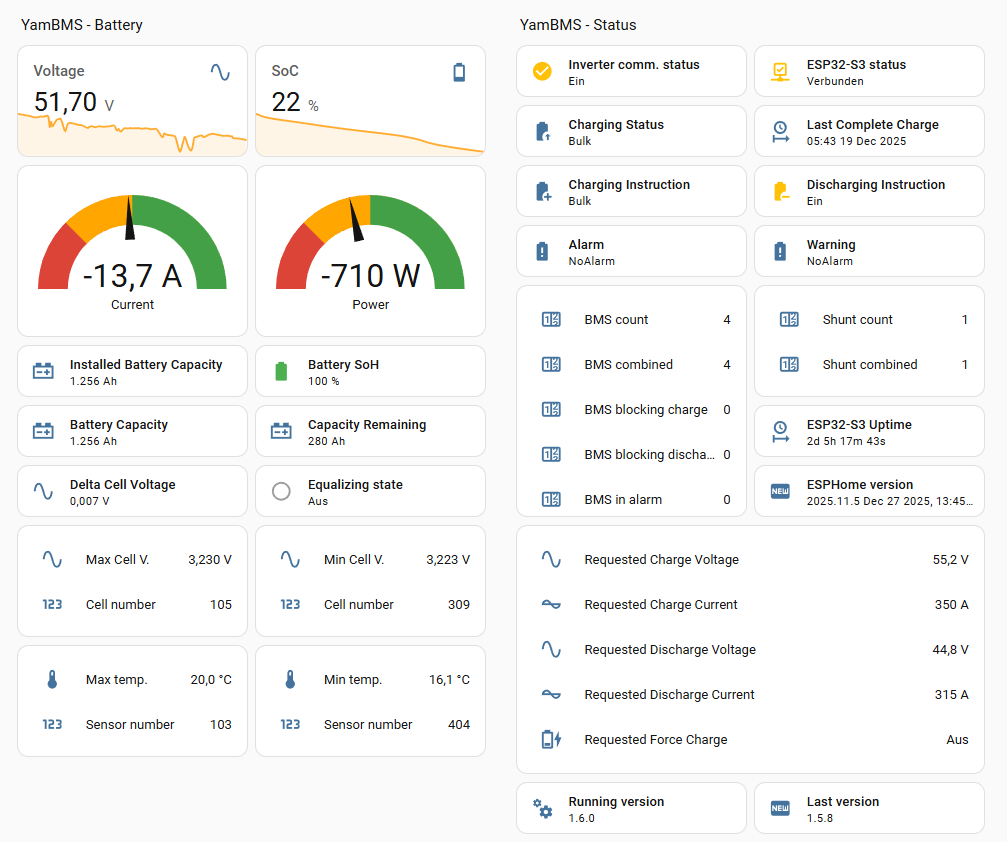This screenshot has width=1007, height=842.
Task: Open the Capacity Remaining tile
Action: [x=370, y=432]
